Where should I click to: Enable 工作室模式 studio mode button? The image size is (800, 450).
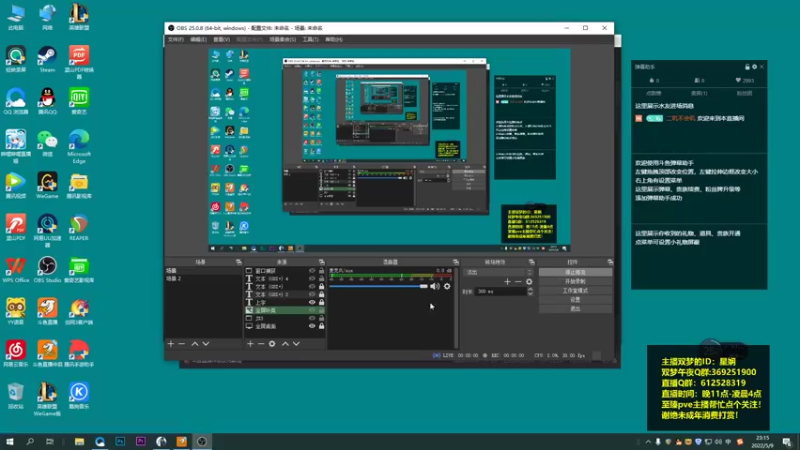pos(575,291)
